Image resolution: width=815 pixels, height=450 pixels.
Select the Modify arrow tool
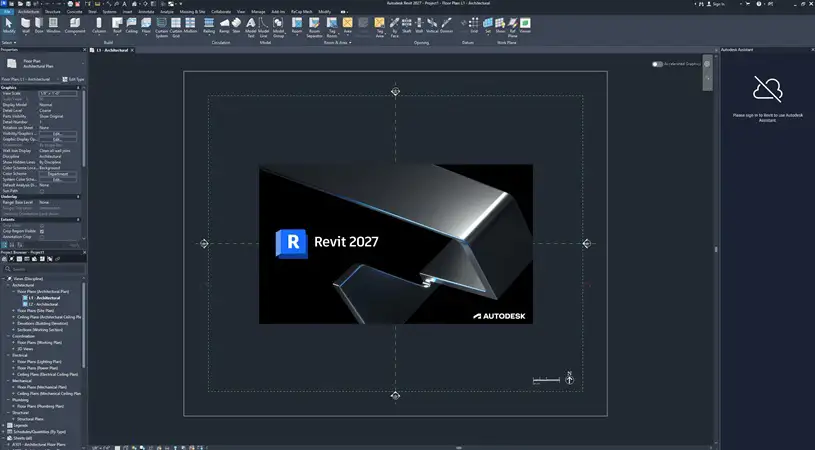pyautogui.click(x=9, y=25)
